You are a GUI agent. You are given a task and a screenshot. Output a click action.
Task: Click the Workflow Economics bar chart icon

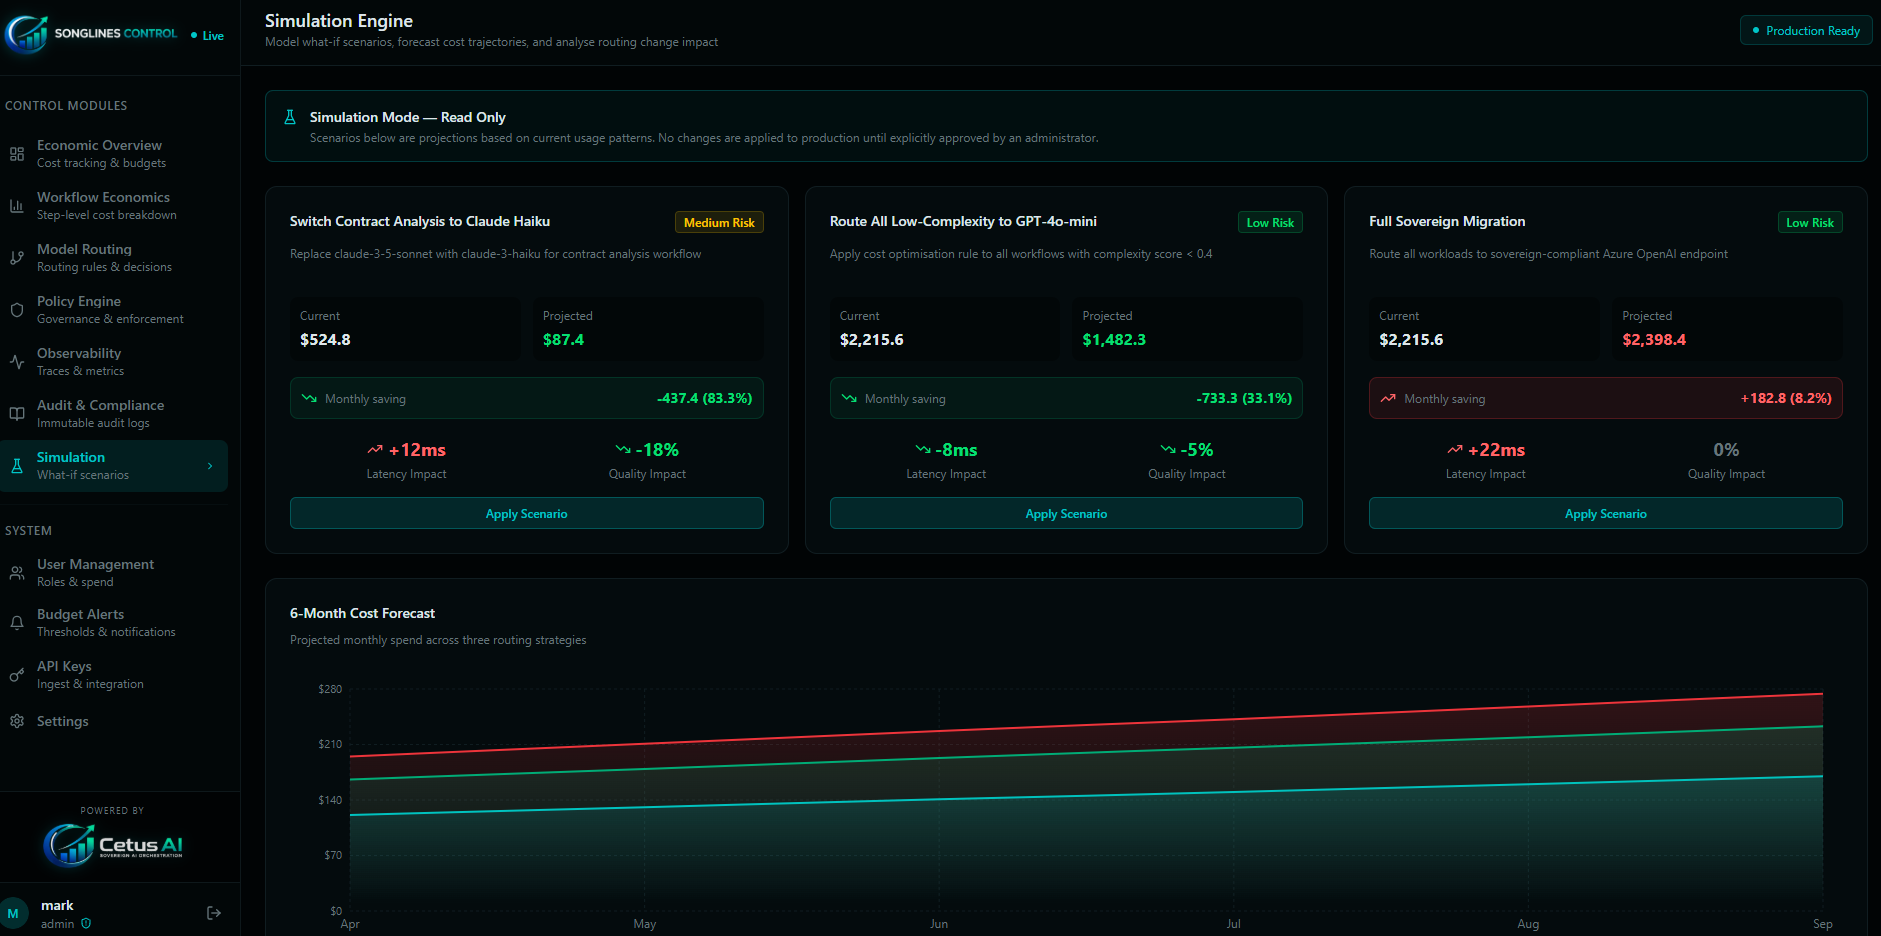coord(17,206)
